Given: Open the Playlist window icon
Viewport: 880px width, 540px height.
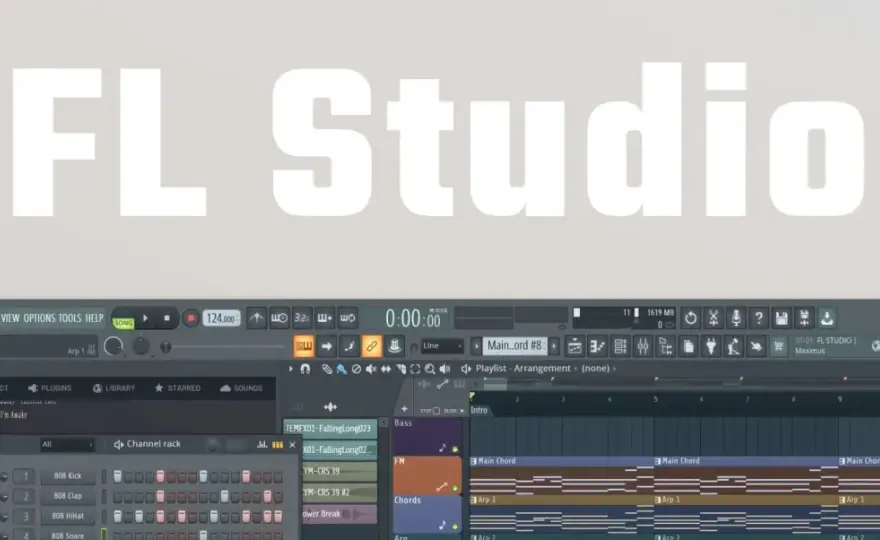Looking at the screenshot, I should (575, 346).
